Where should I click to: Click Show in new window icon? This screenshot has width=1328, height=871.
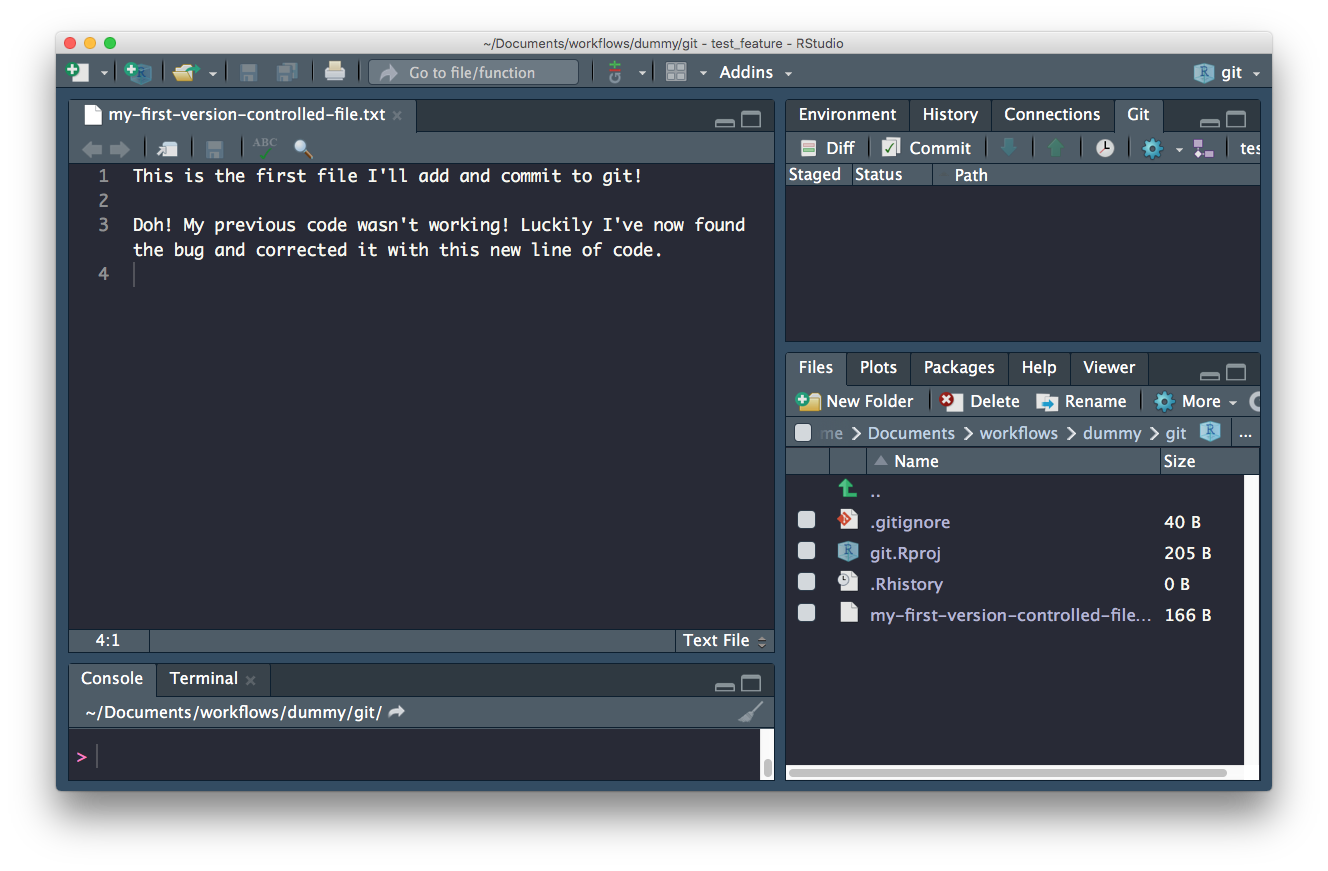point(168,149)
